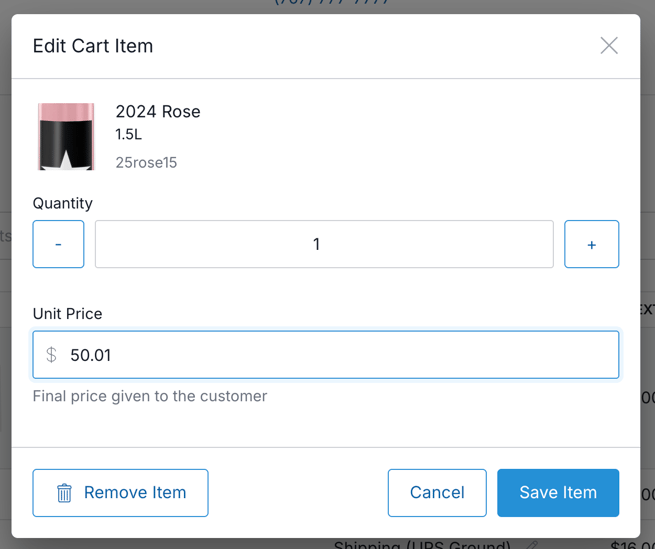Click the 25rose15 SKU text

[146, 163]
